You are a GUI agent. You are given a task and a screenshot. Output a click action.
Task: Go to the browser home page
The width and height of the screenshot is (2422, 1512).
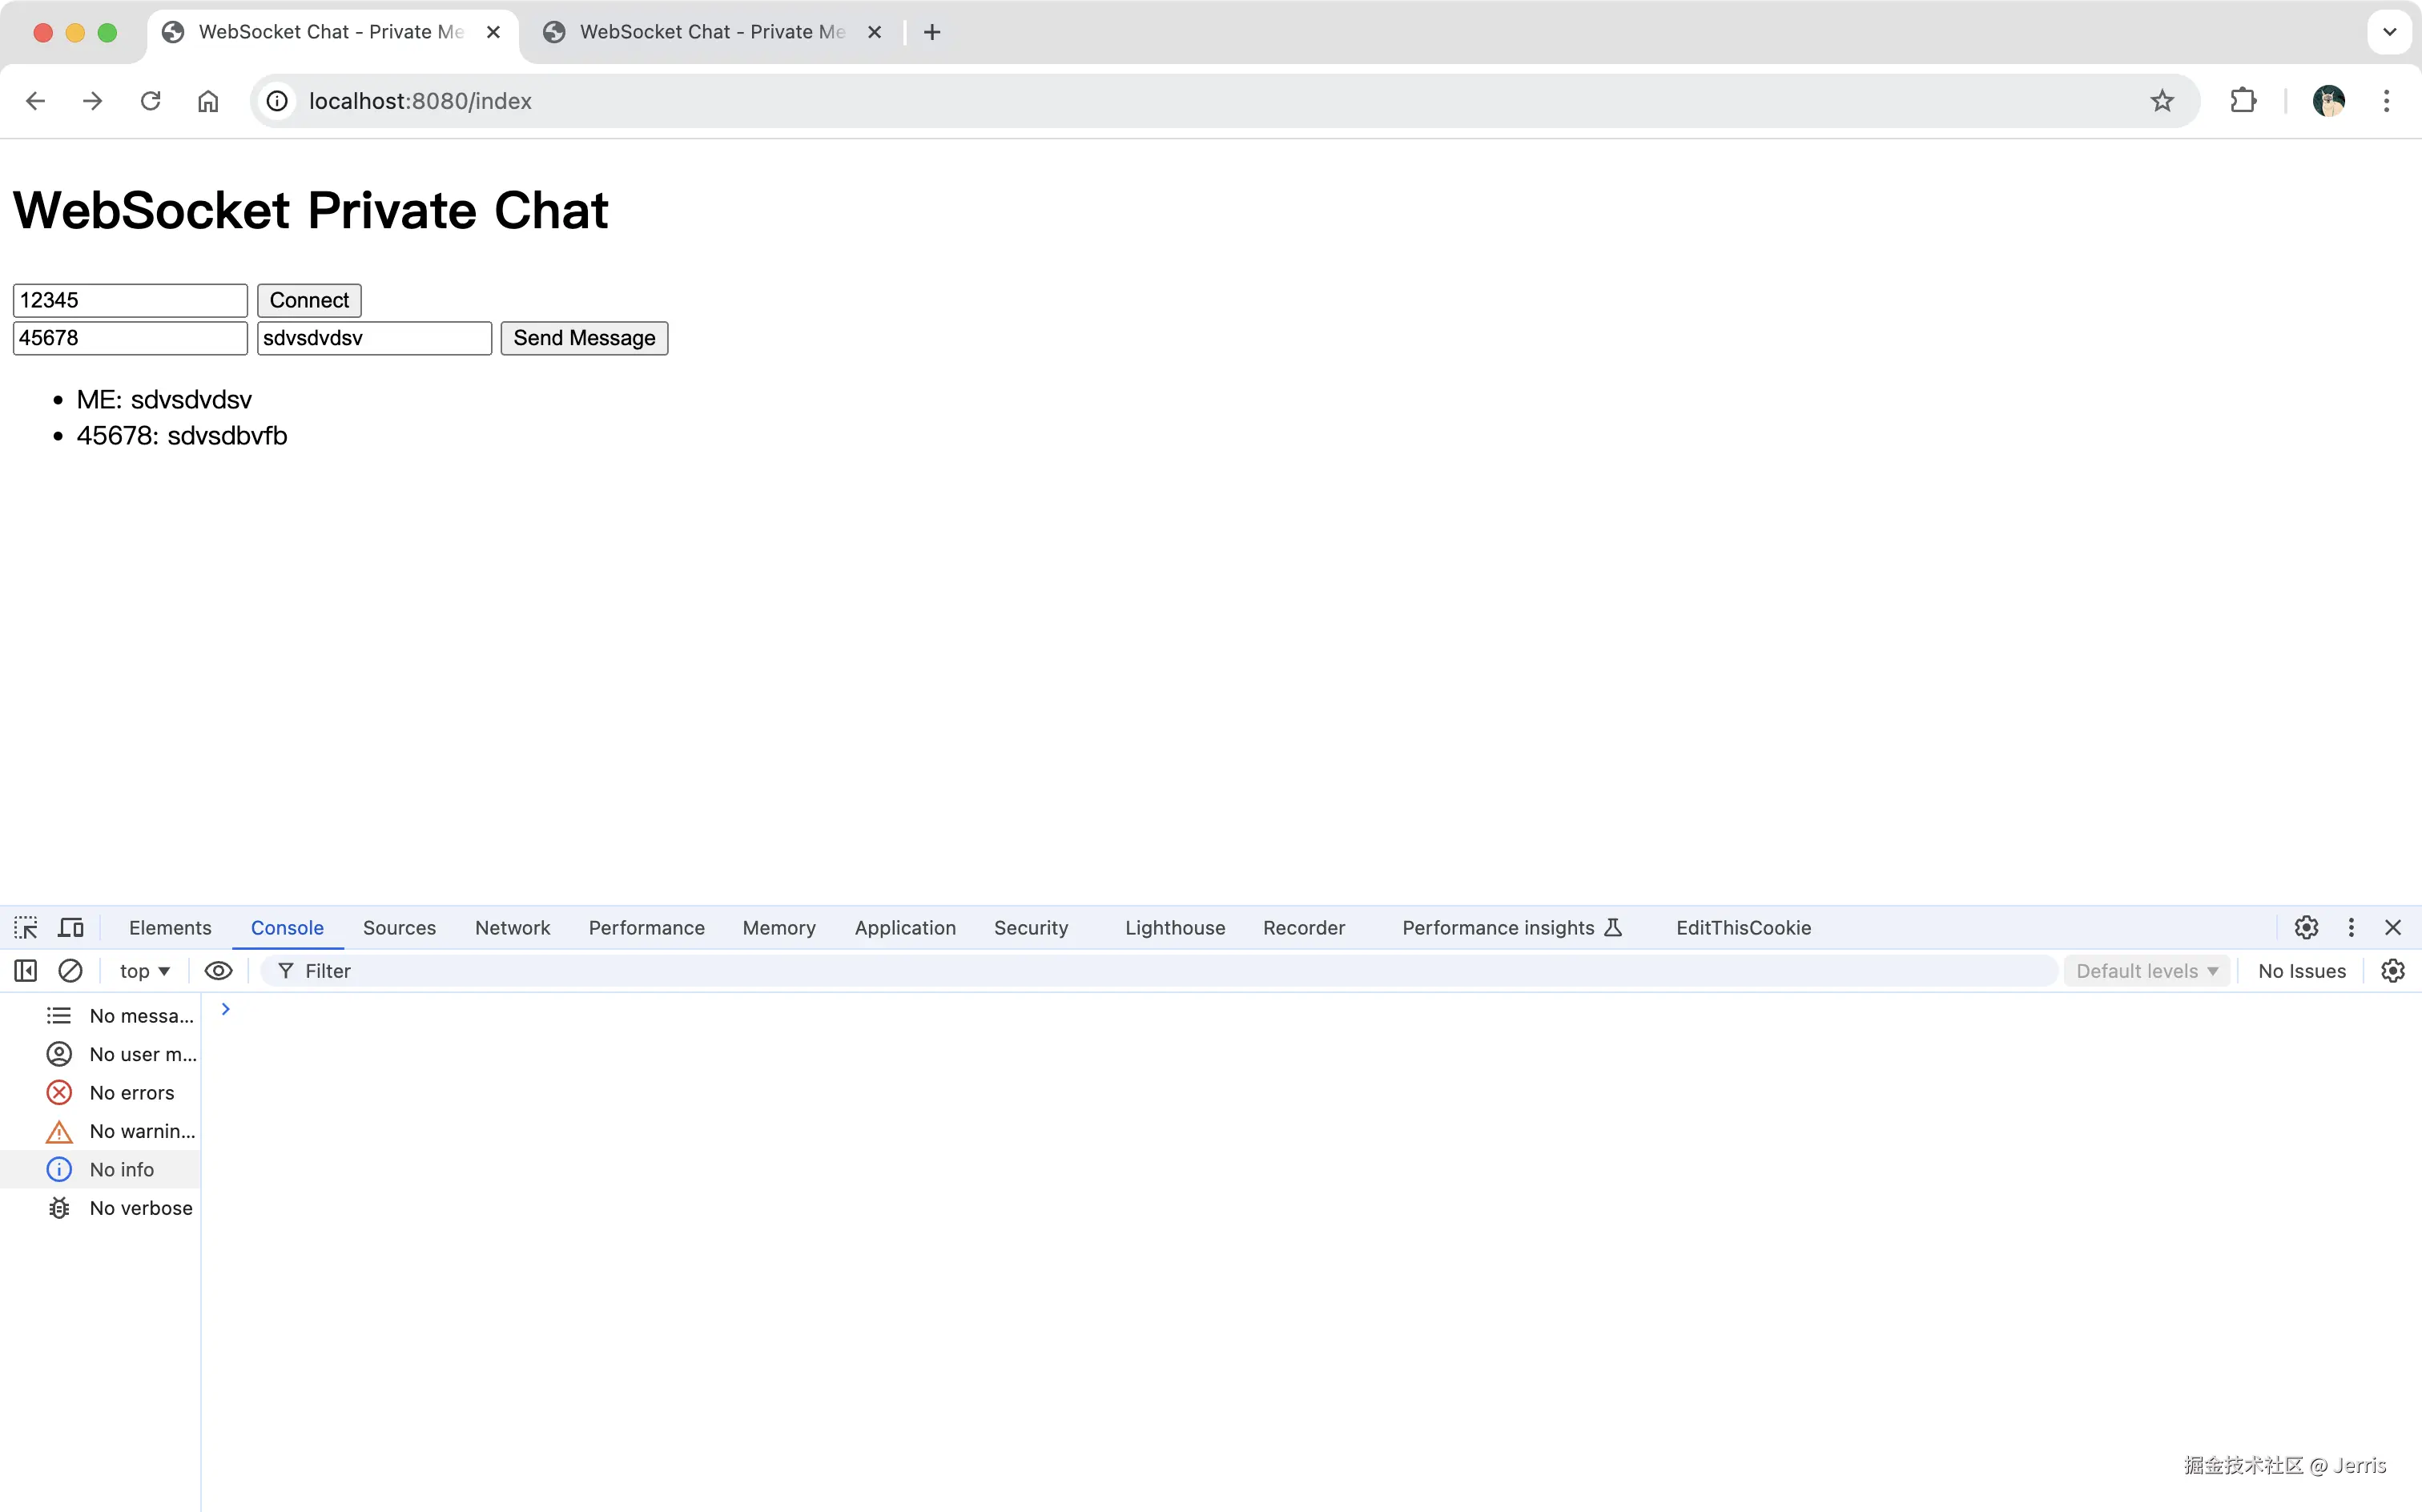[208, 101]
